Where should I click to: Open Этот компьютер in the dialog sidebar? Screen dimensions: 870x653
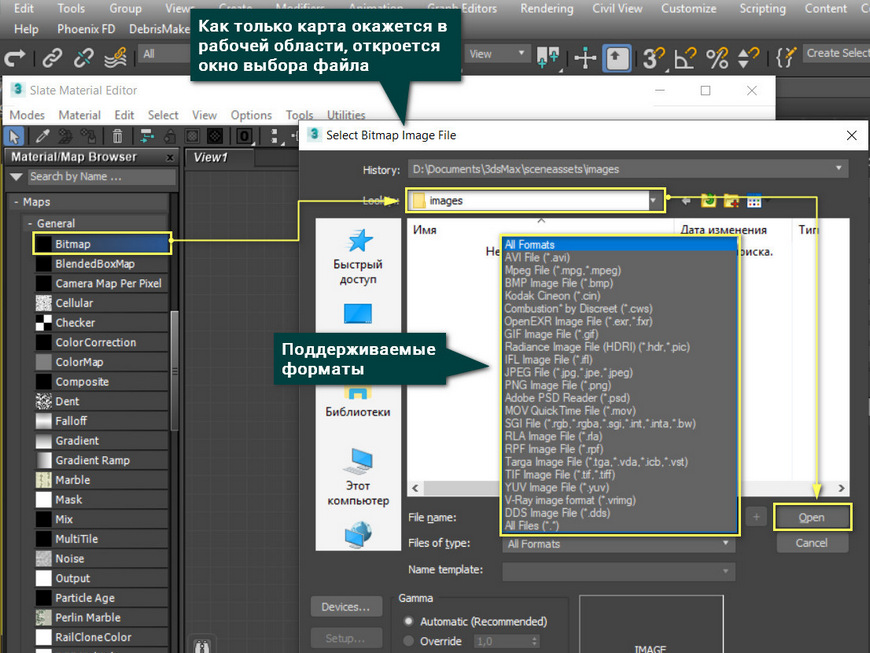pyautogui.click(x=358, y=477)
